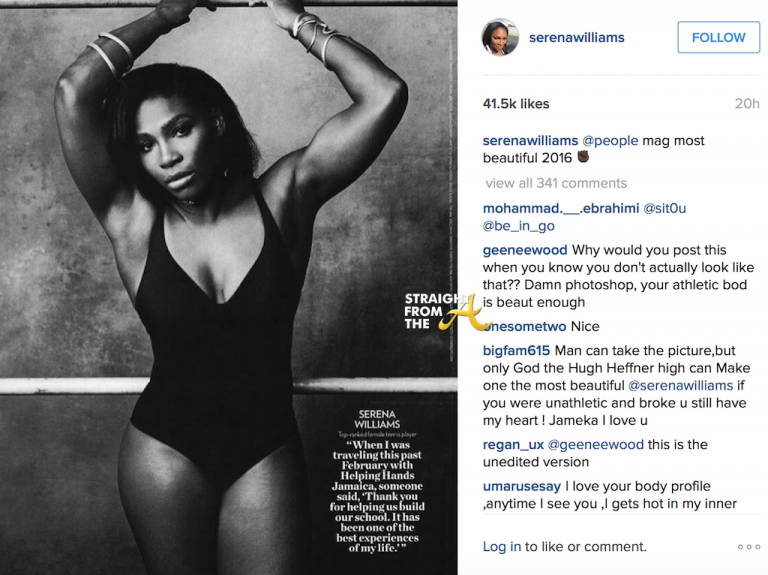The height and width of the screenshot is (575, 768).
Task: Open the three-dot more options menu
Action: tap(748, 547)
